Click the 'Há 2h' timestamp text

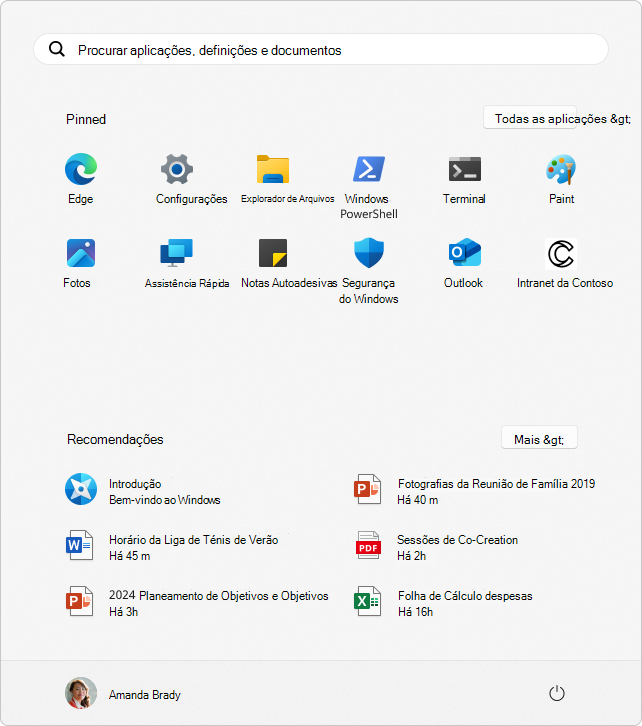click(x=411, y=556)
